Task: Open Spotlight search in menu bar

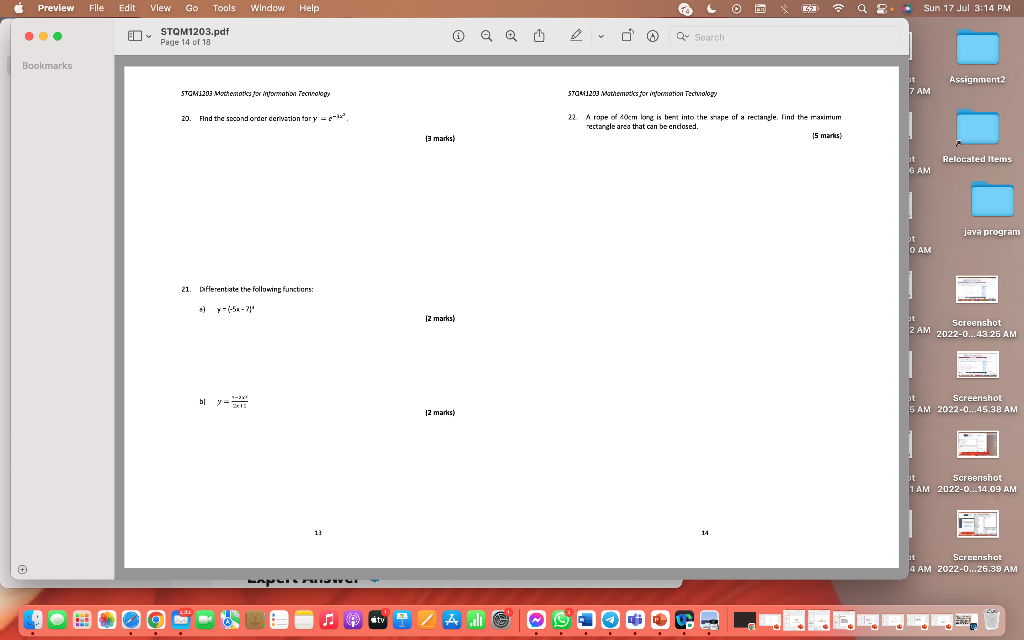Action: tap(862, 8)
